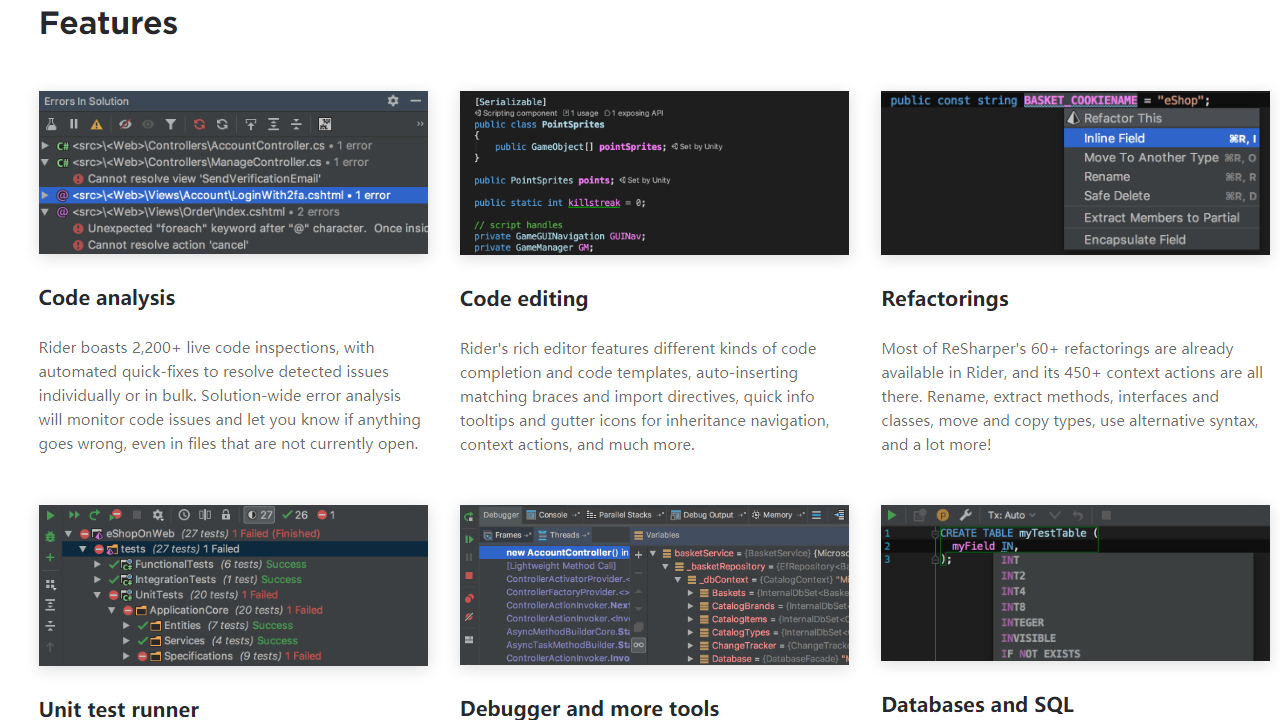The image size is (1280, 720).
Task: Click the wrench icon in SQL toolbar
Action: tap(966, 515)
